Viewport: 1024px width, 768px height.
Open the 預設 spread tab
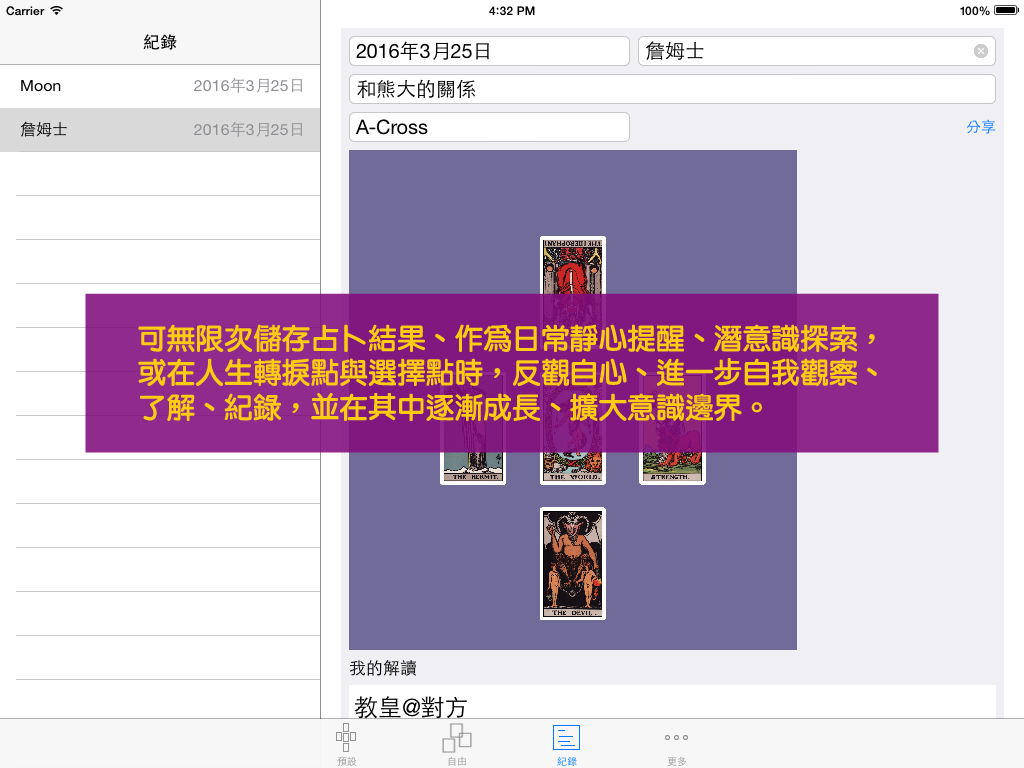coord(346,744)
